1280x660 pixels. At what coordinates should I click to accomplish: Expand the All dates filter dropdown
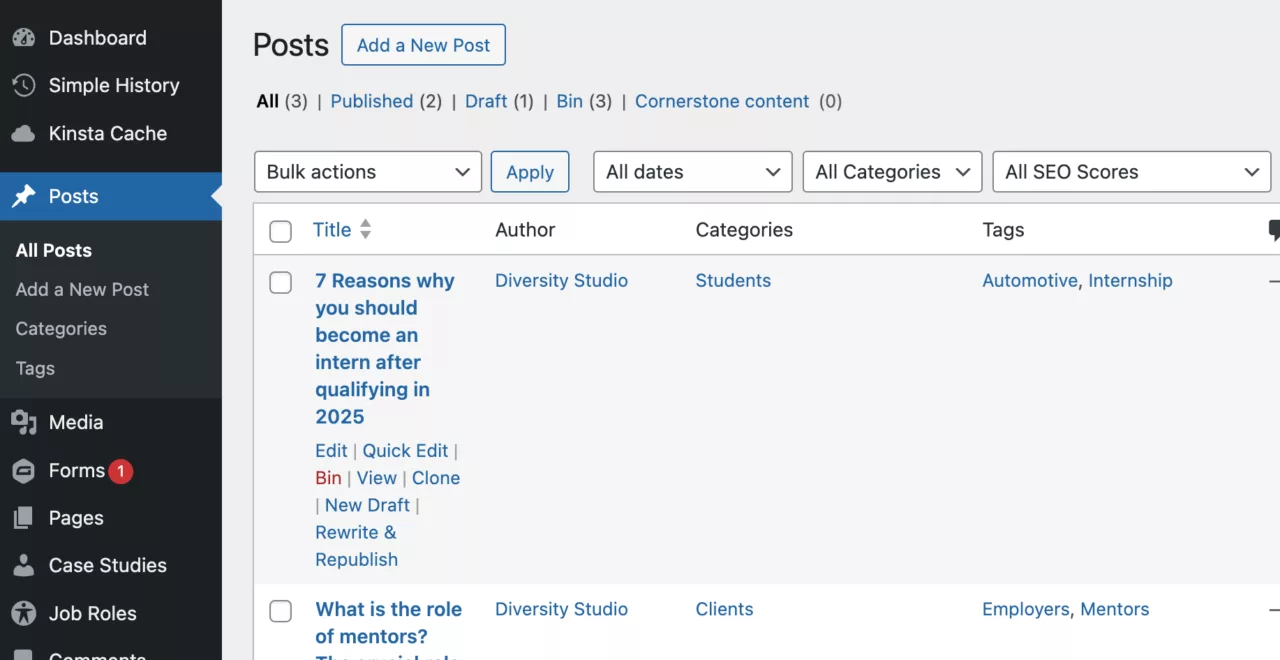692,172
